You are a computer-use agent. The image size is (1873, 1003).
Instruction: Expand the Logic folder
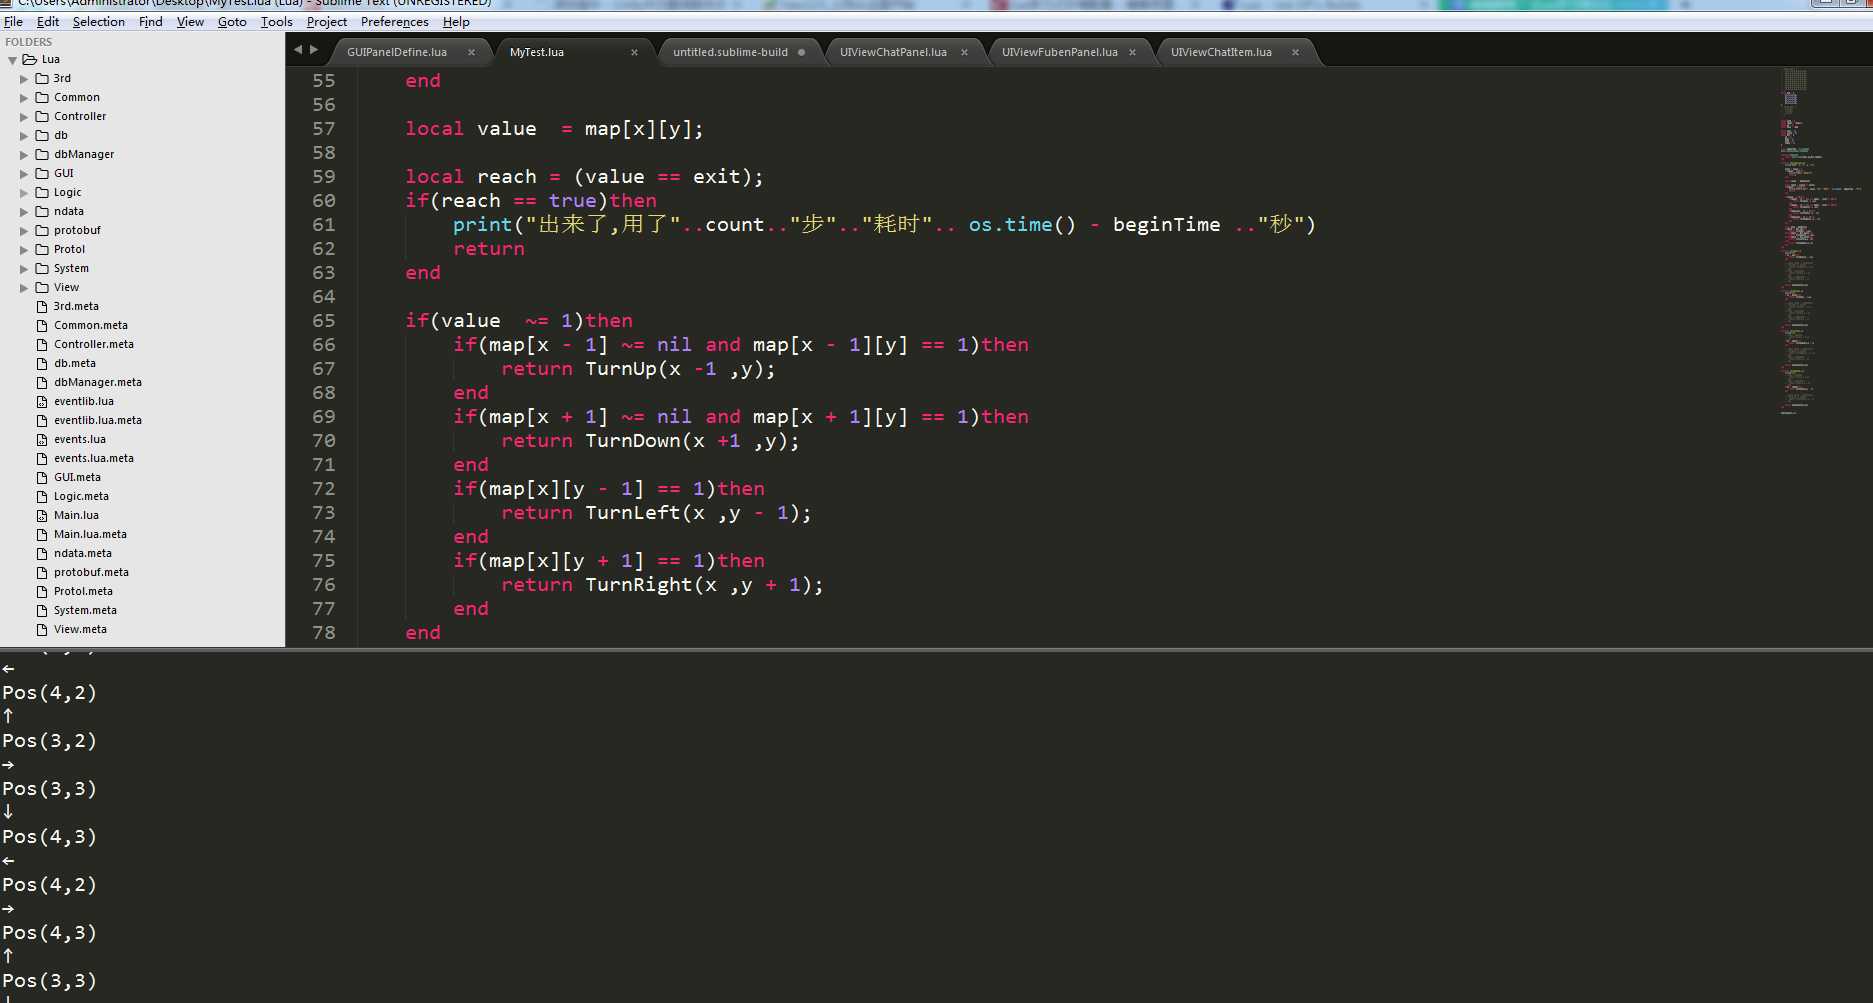24,193
